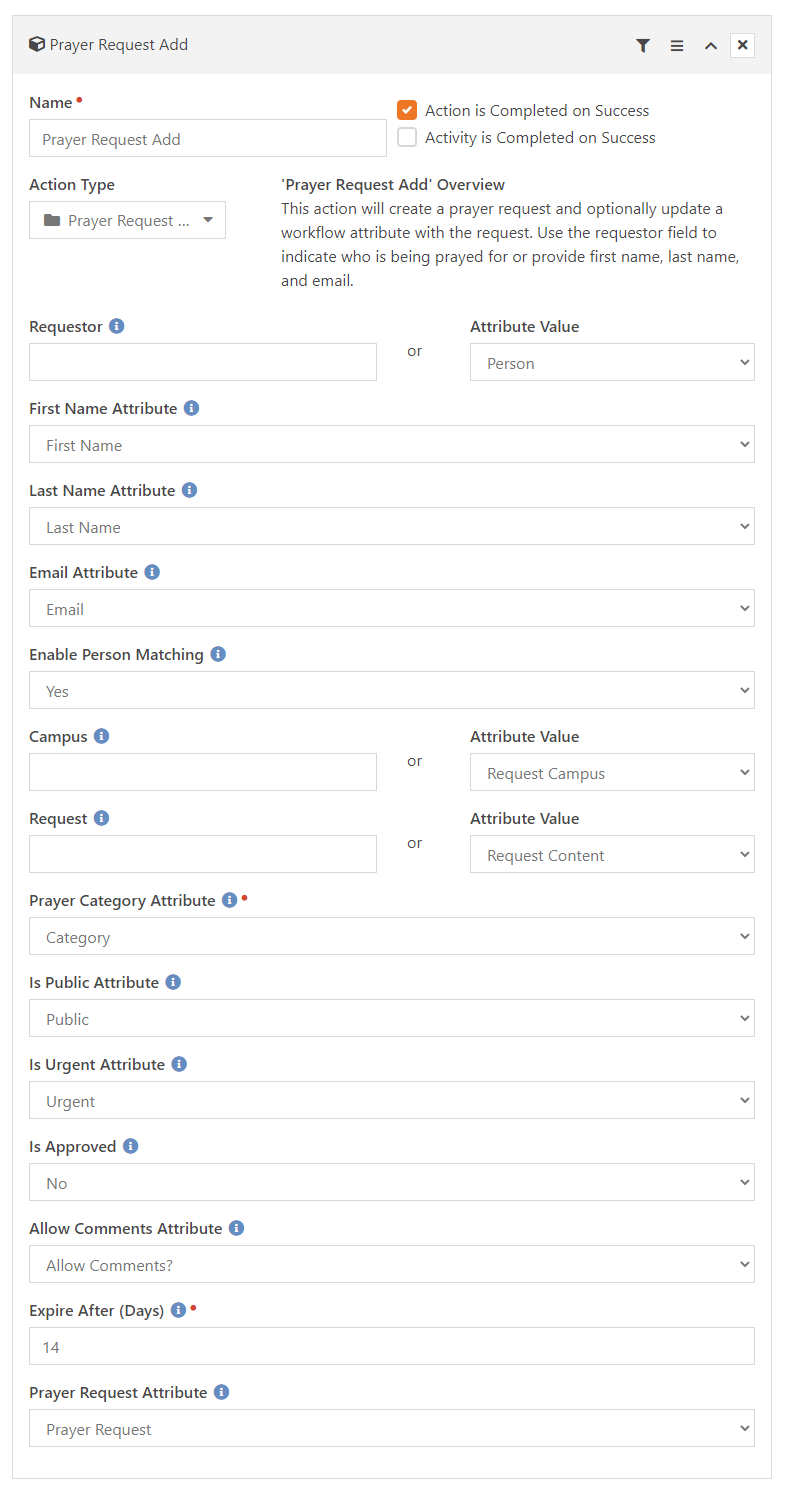Image resolution: width=785 pixels, height=1501 pixels.
Task: Click the Expire After (Days) info icon
Action: 178,1310
